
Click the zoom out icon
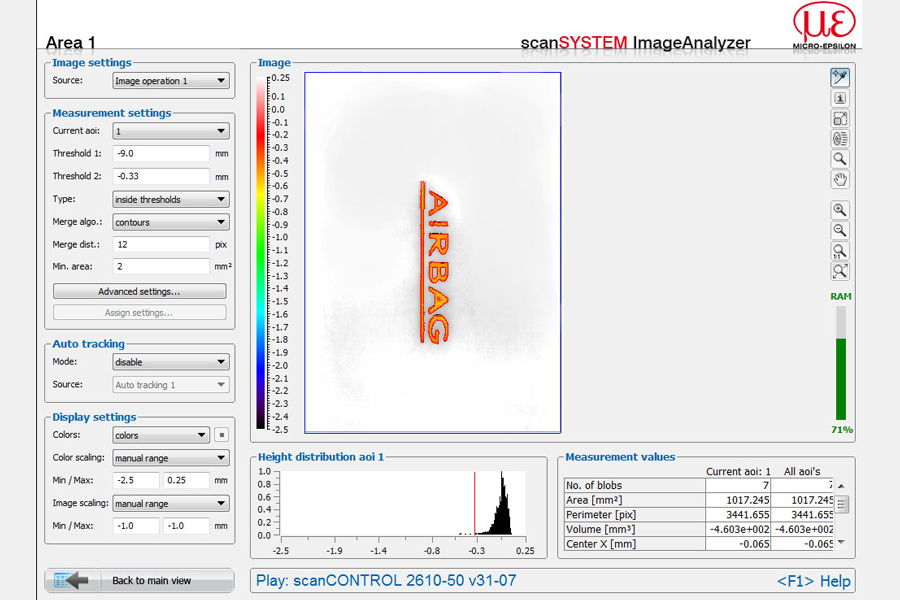(x=840, y=230)
